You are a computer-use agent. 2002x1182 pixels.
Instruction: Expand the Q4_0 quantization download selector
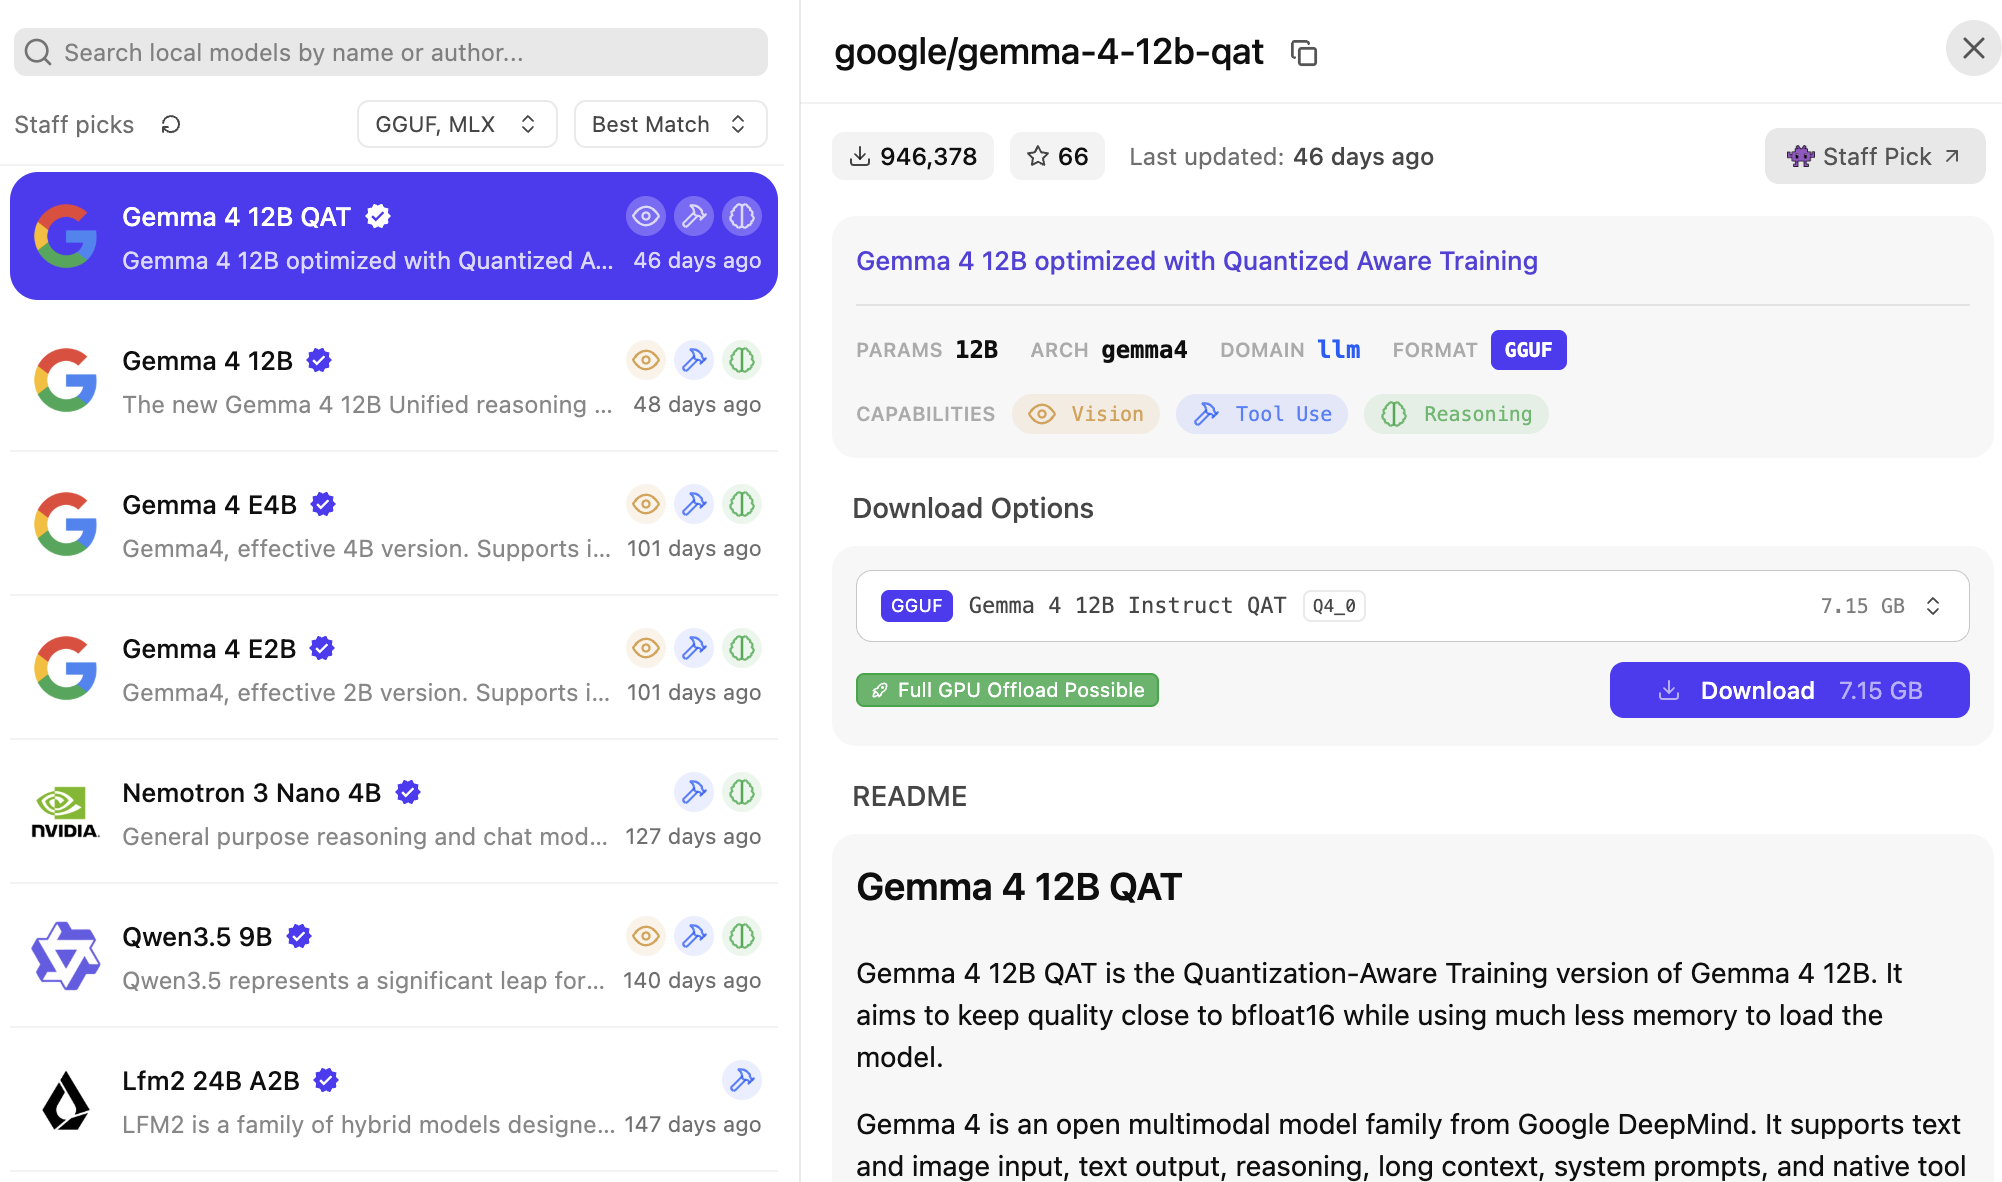tap(1412, 606)
